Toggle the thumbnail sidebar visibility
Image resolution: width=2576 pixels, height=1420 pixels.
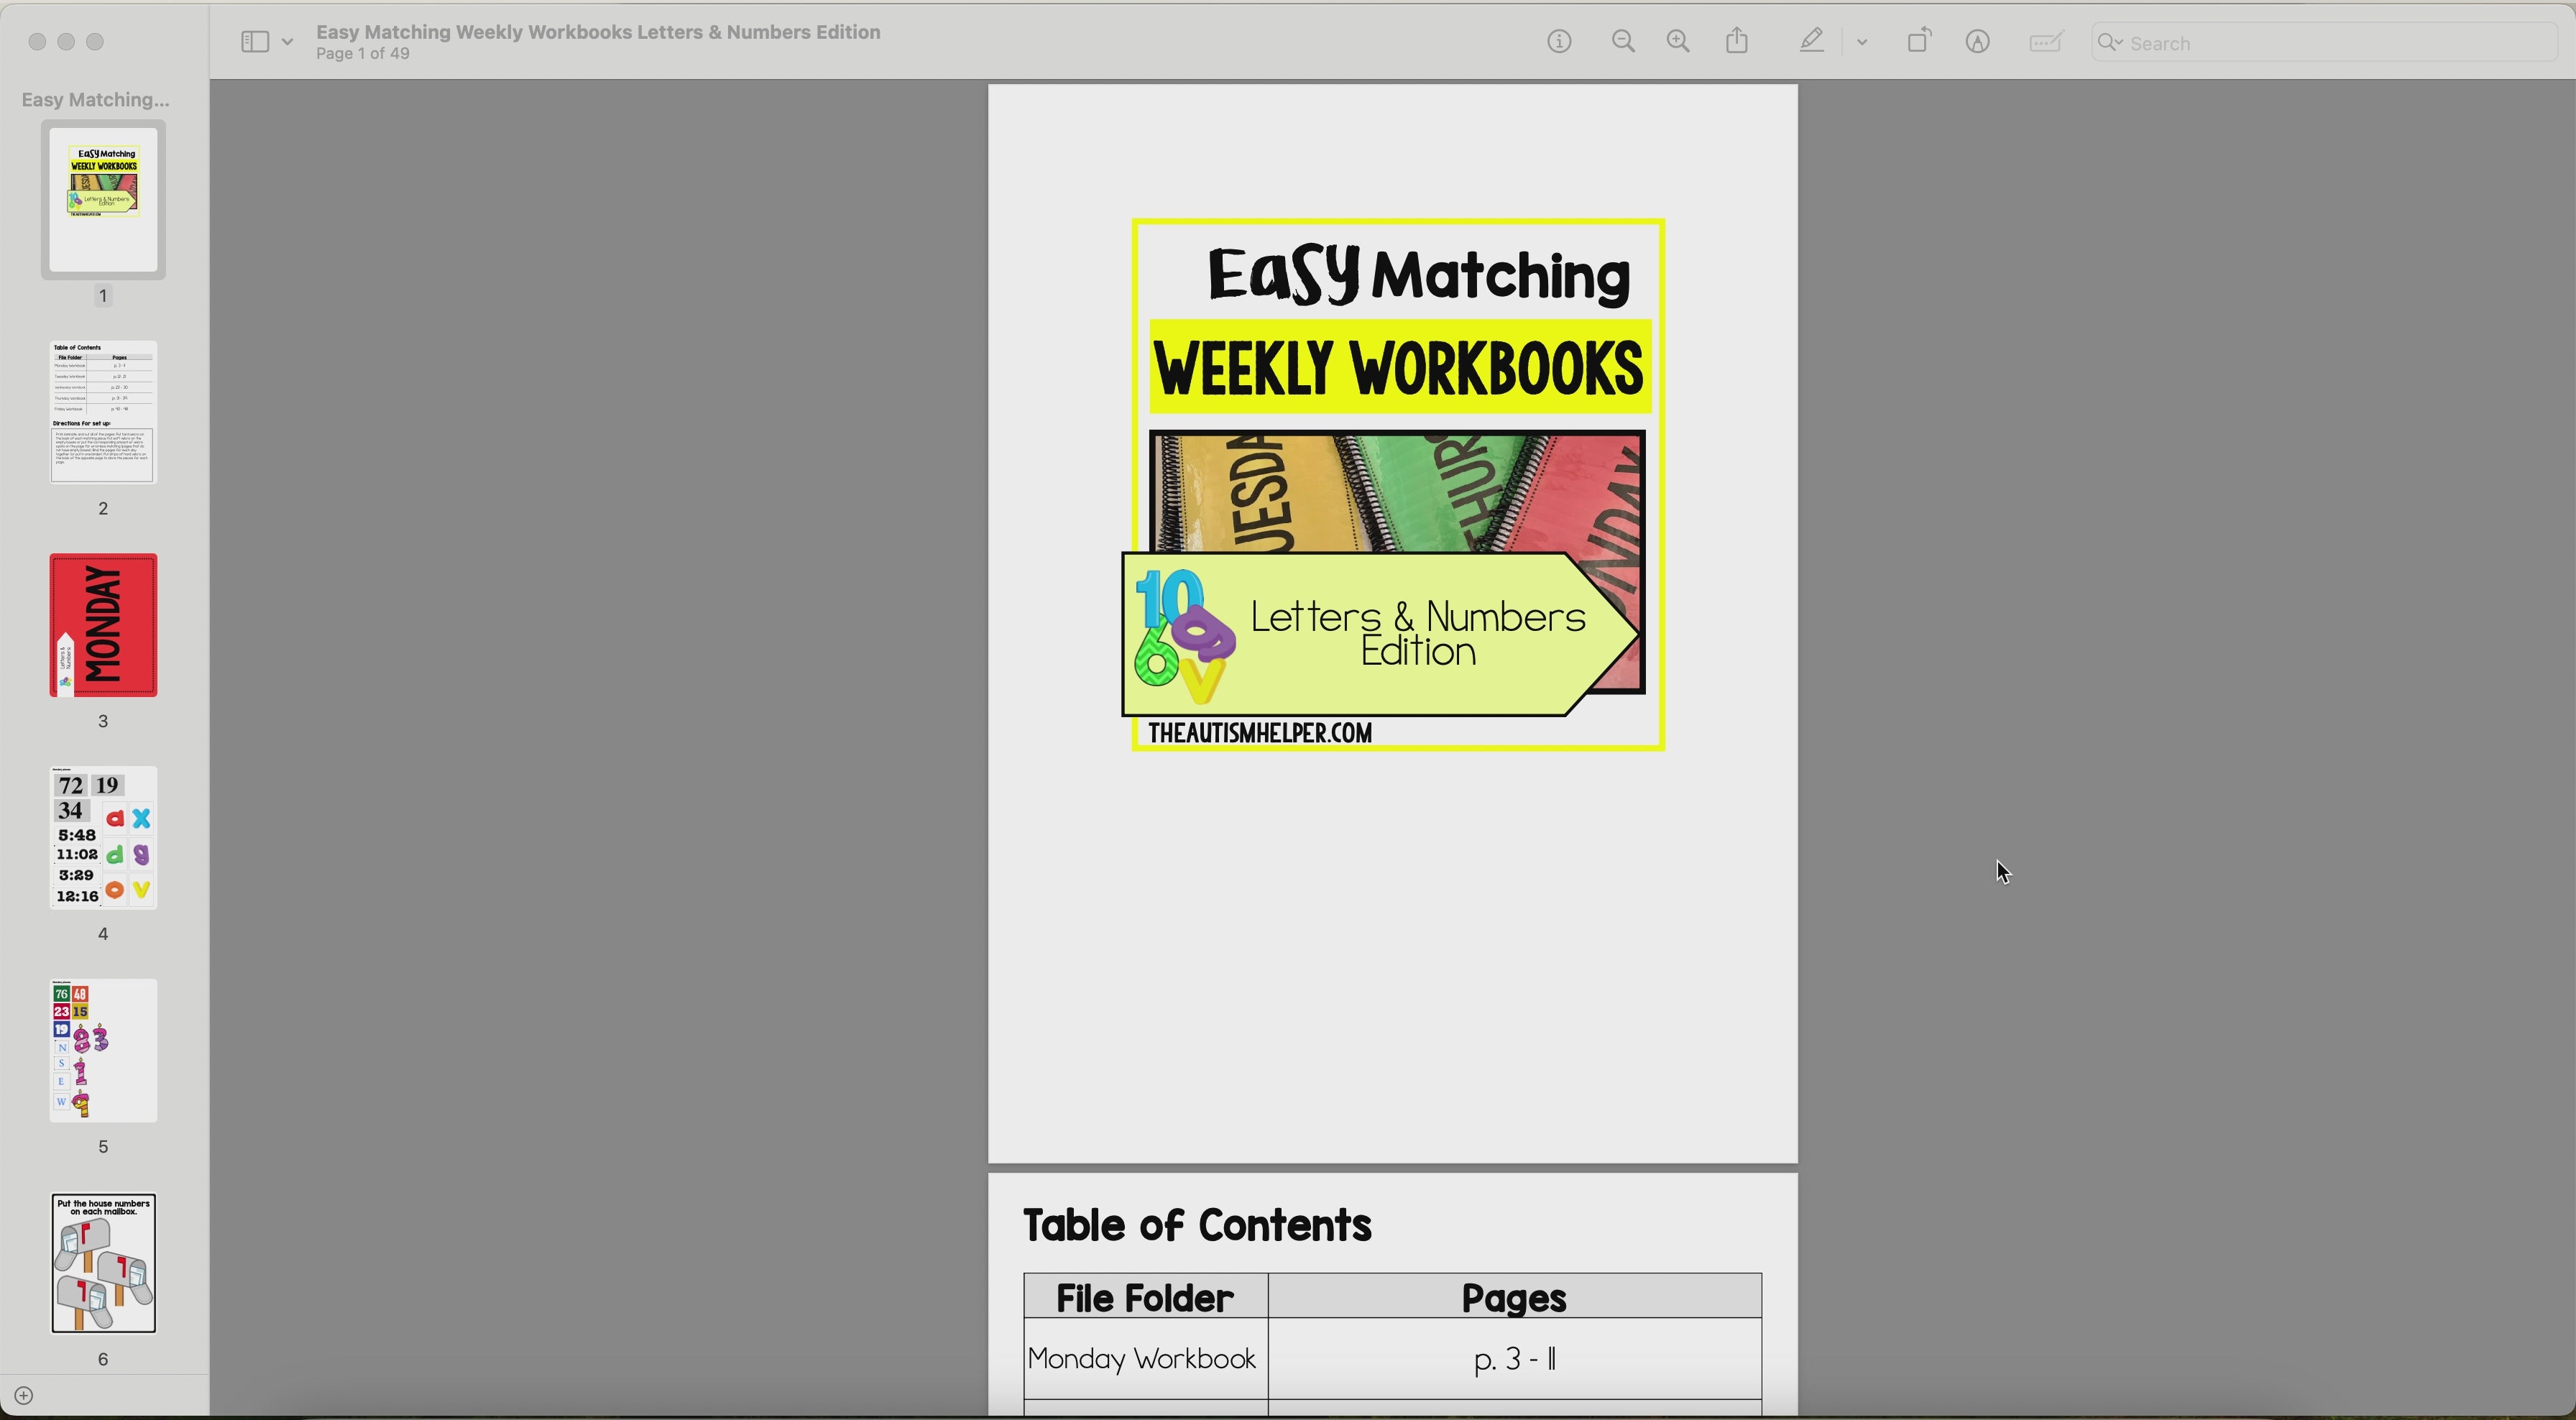point(254,41)
